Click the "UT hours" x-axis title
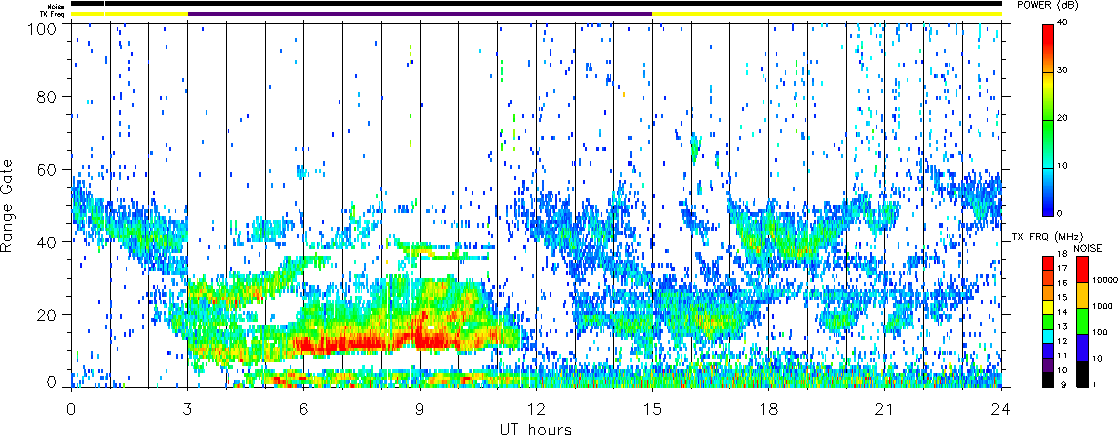 coord(537,428)
